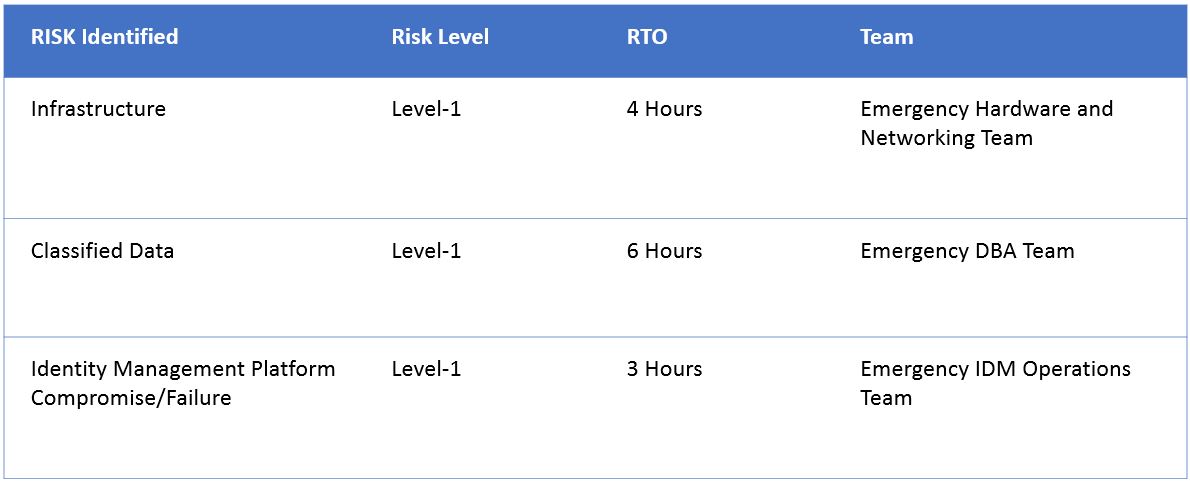Select the "Team" column header
The image size is (1190, 497).
886,37
